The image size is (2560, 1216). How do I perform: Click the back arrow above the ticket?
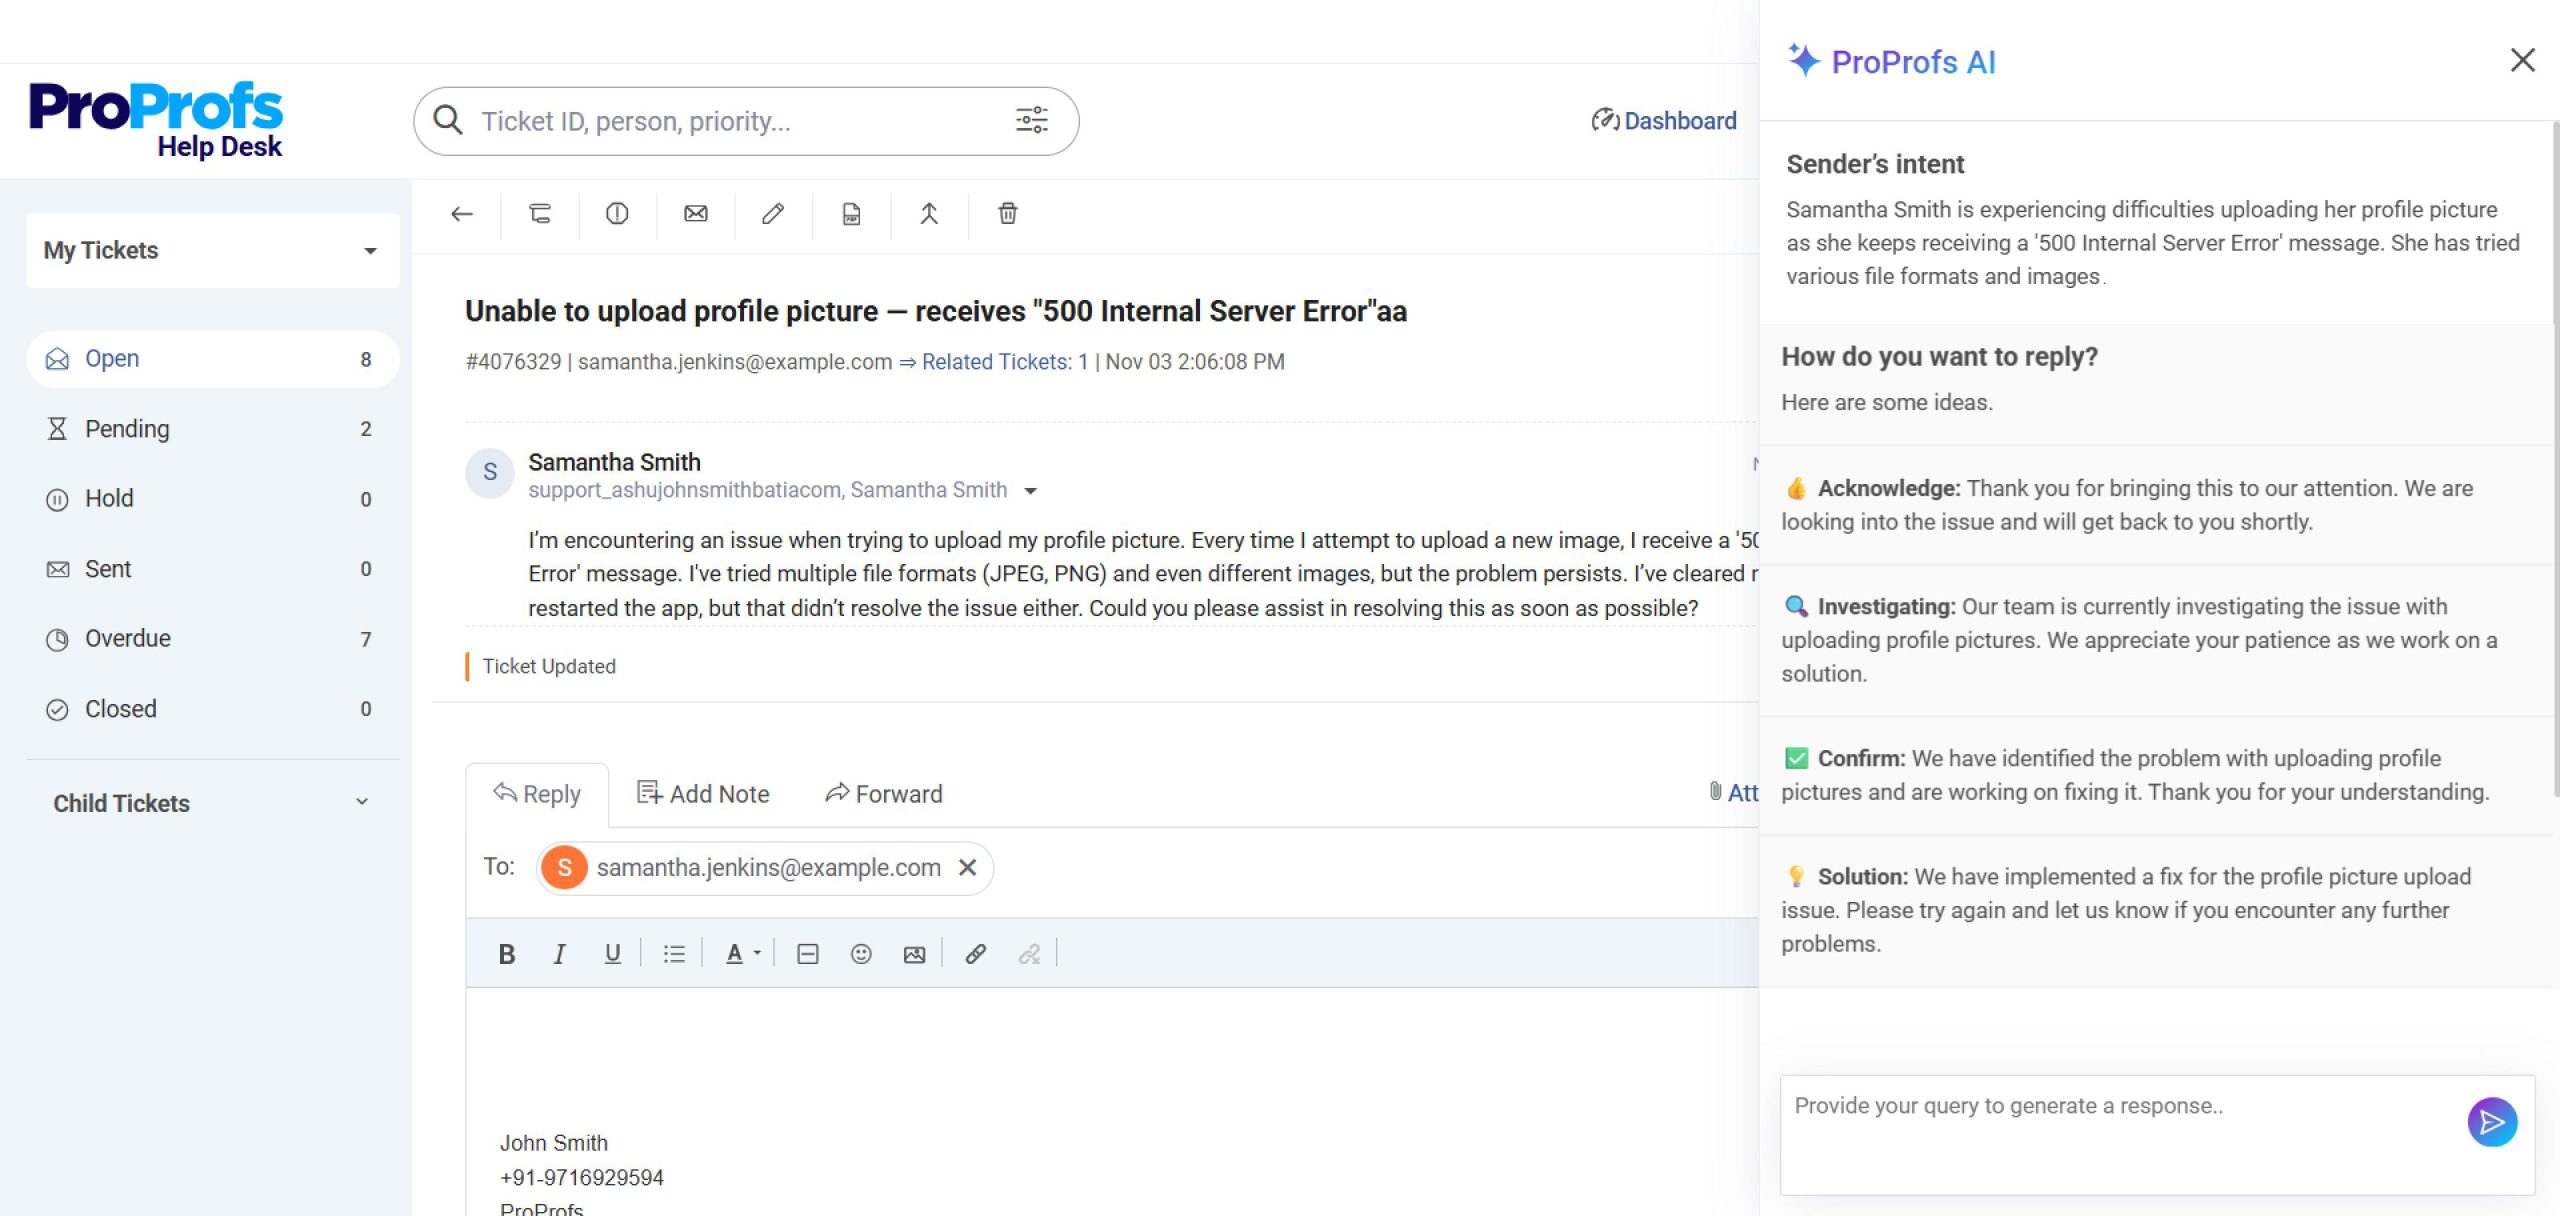tap(461, 214)
